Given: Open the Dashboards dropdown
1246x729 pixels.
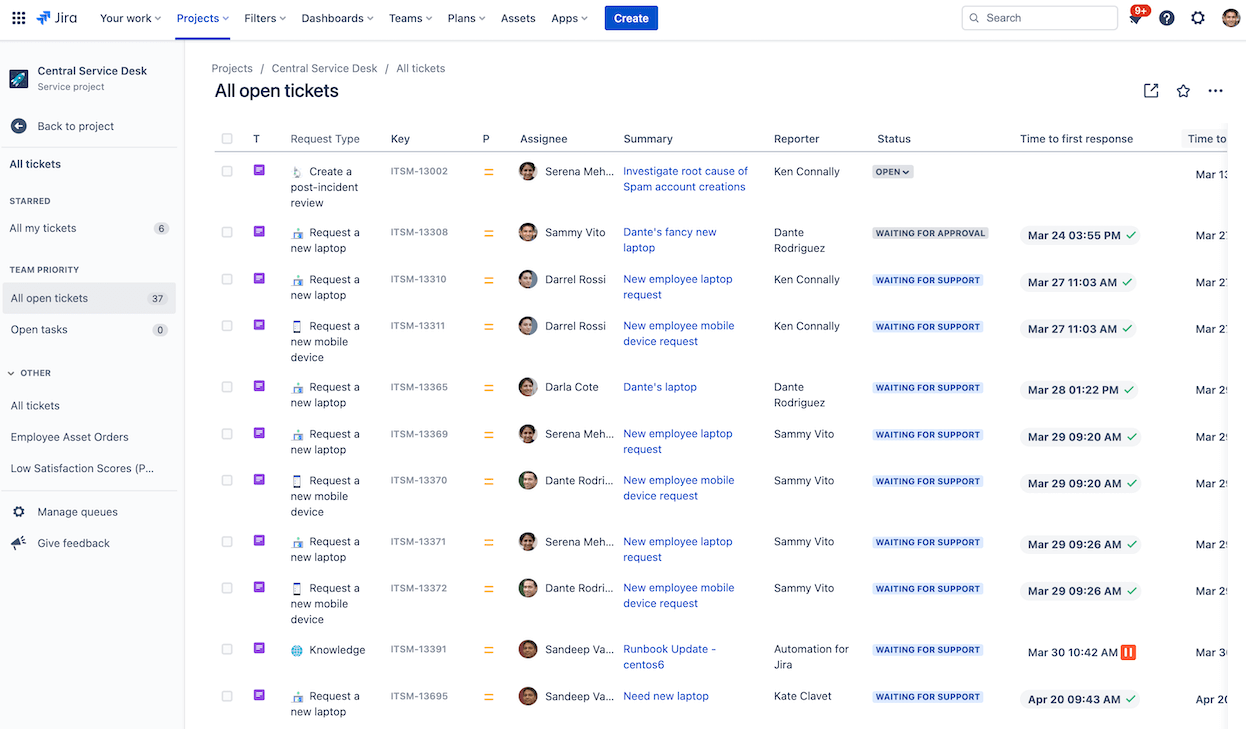Looking at the screenshot, I should [336, 17].
